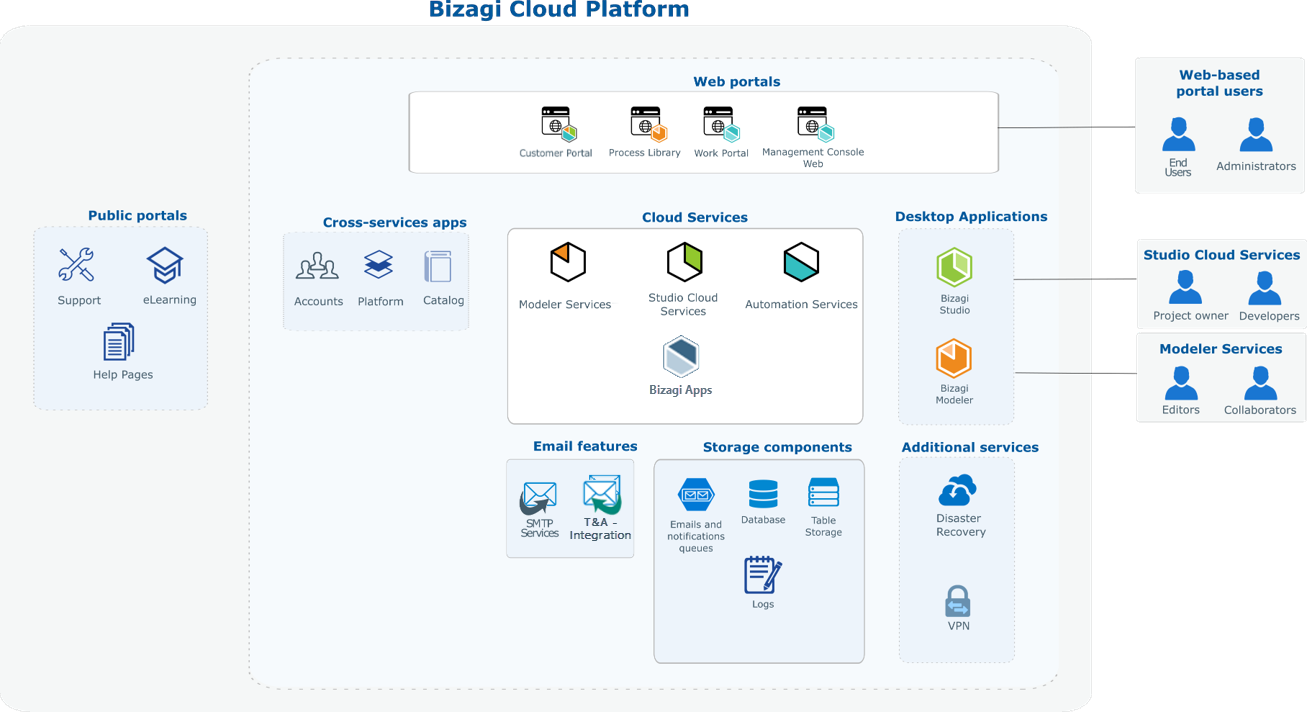Select the VPN padlock icon
The image size is (1307, 712).
(x=958, y=601)
